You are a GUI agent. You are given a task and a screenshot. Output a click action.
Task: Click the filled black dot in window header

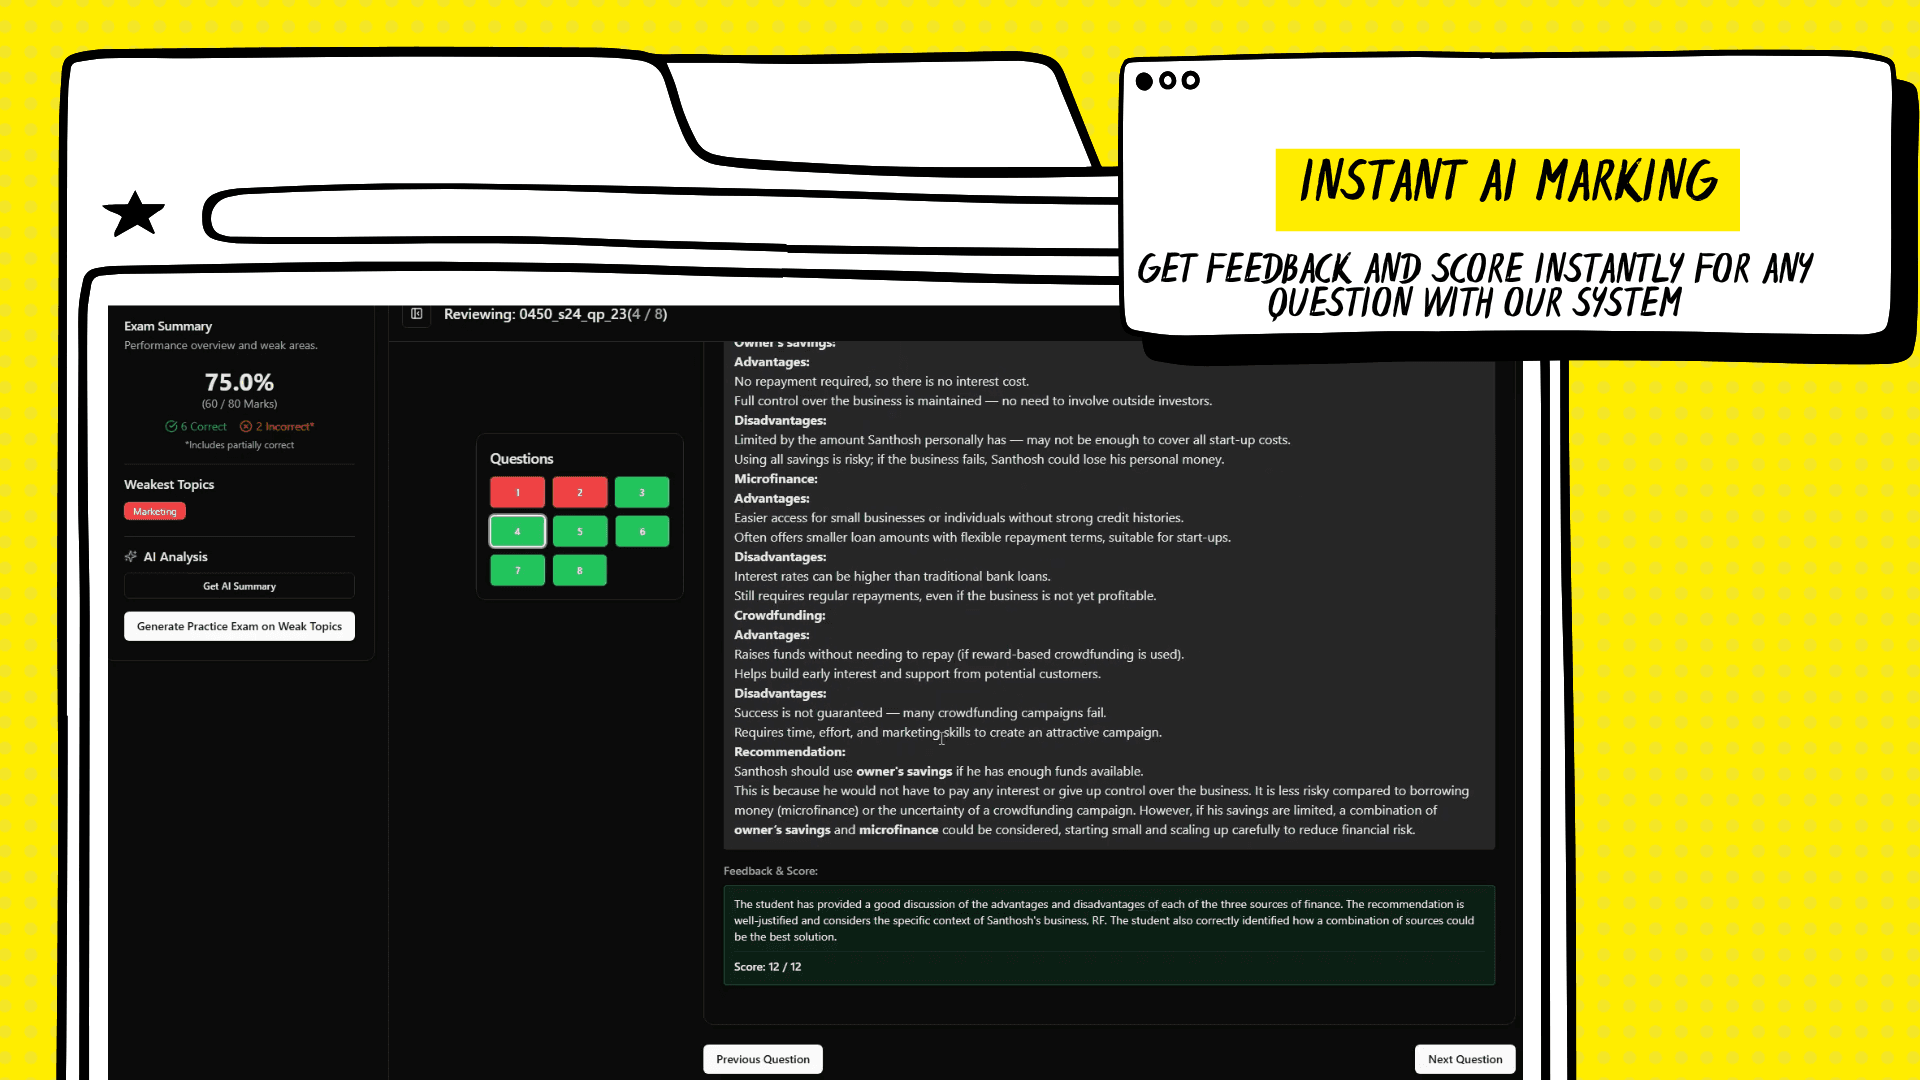1144,81
